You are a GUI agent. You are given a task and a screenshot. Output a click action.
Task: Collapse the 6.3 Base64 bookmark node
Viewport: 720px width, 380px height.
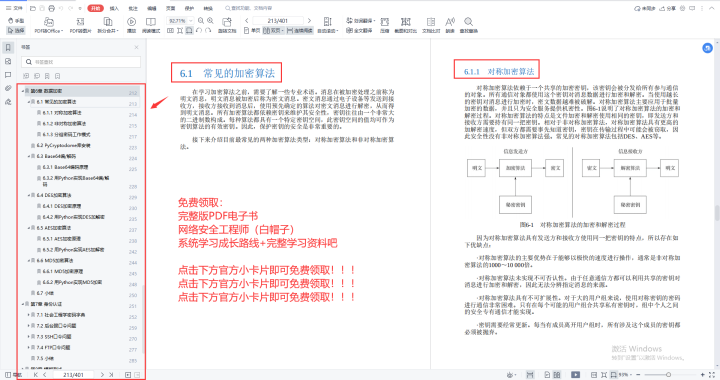coord(28,156)
